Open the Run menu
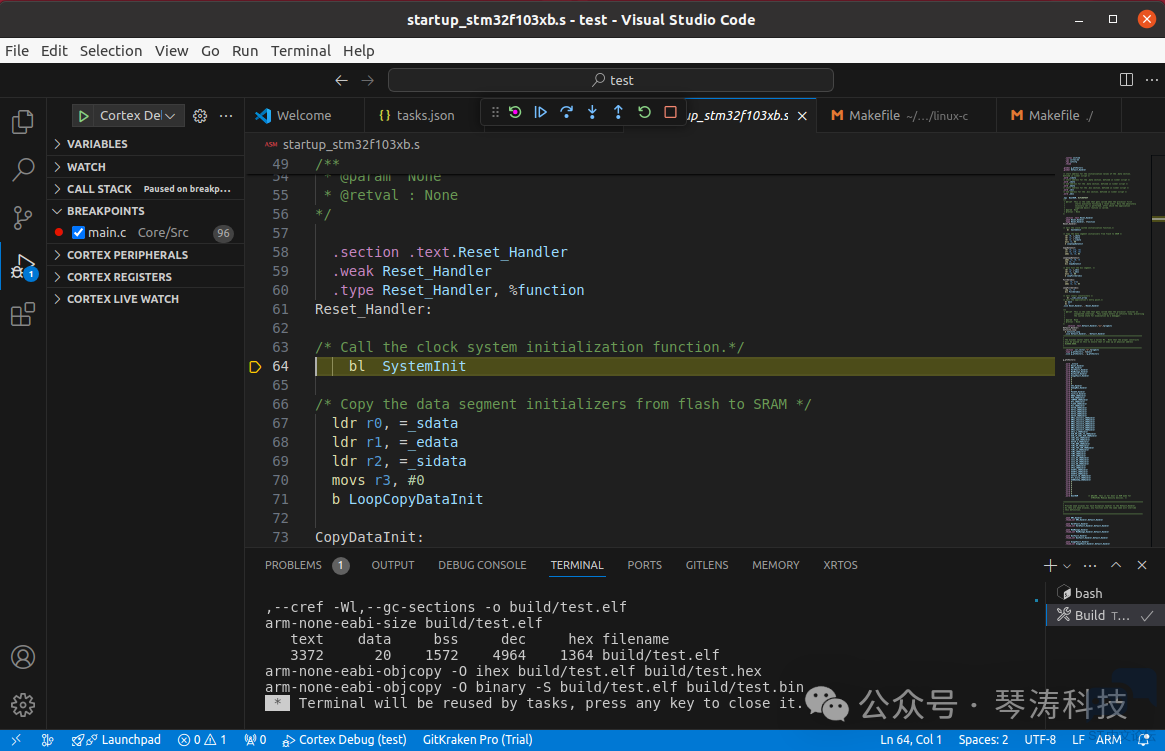 (x=244, y=51)
